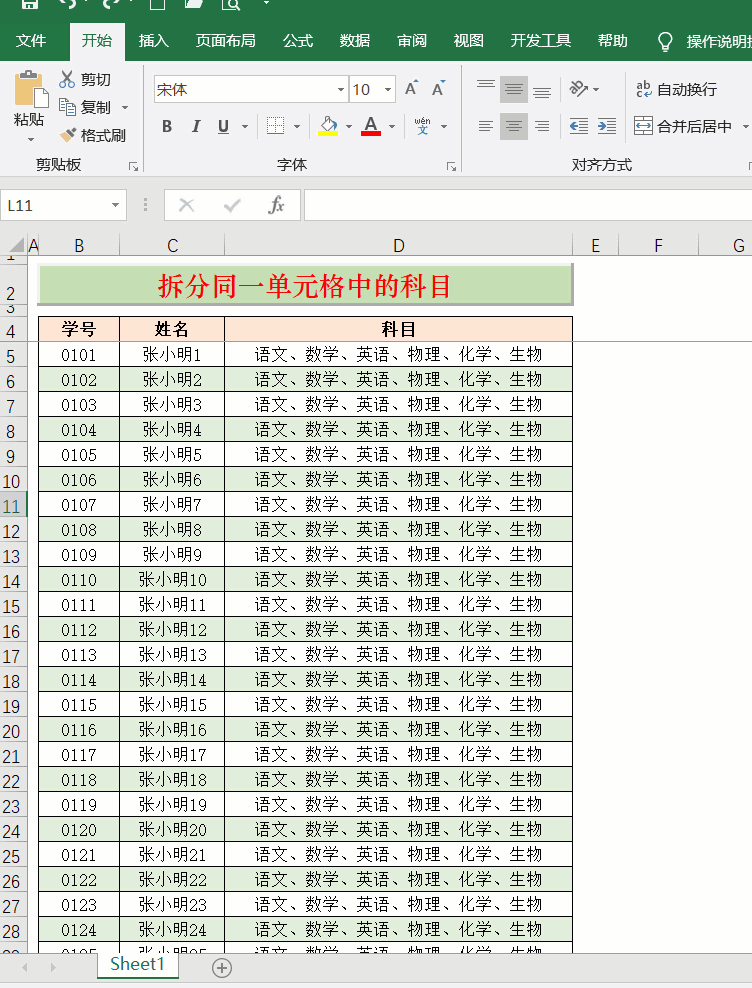The image size is (752, 988).
Task: Open font (字体) group dialog launcher
Action: pos(451,166)
